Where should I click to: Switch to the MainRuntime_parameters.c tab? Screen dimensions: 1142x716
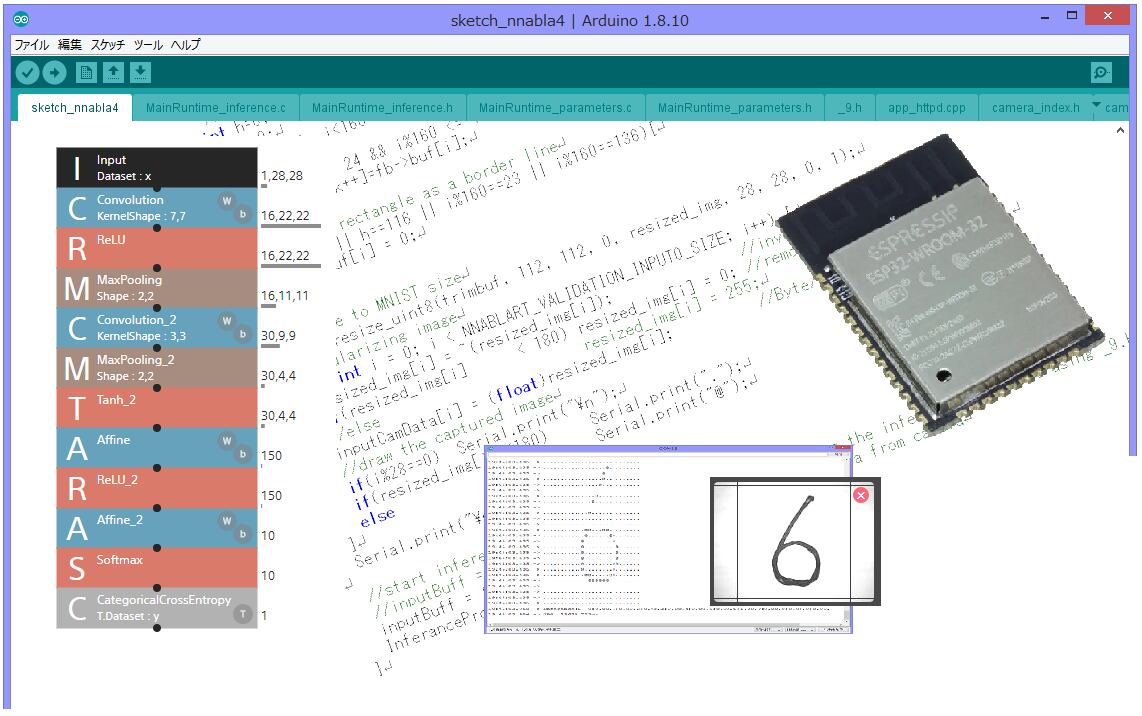point(555,108)
